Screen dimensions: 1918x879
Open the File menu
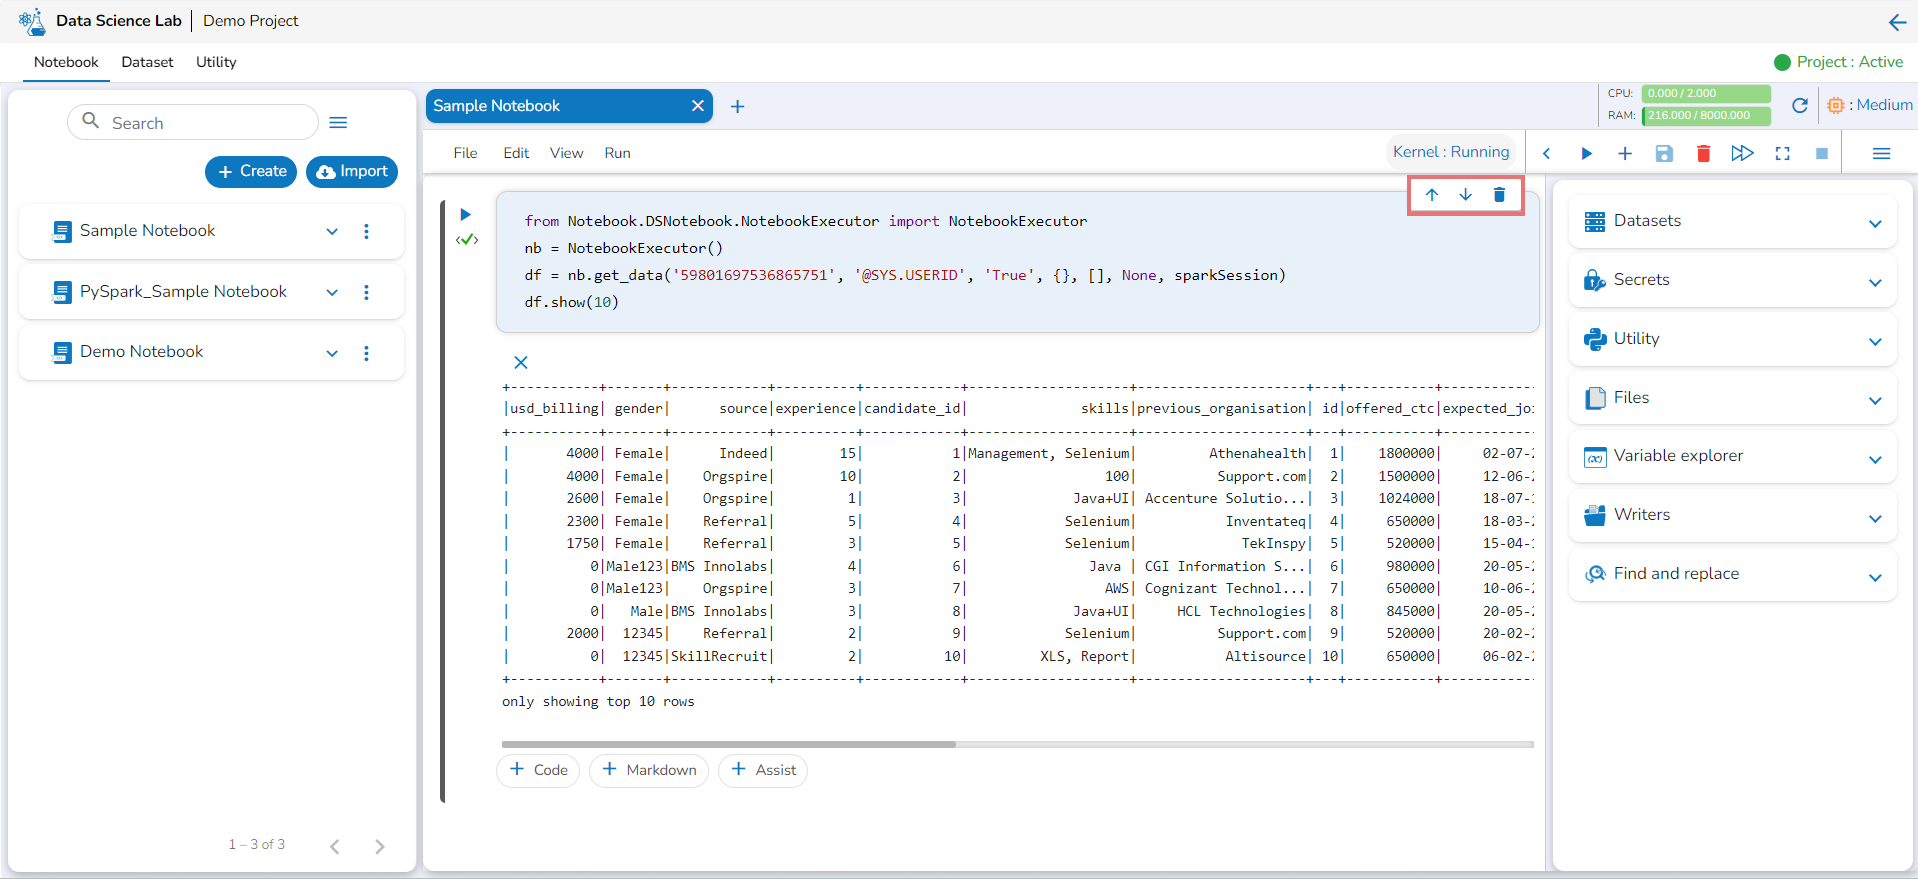click(x=465, y=153)
